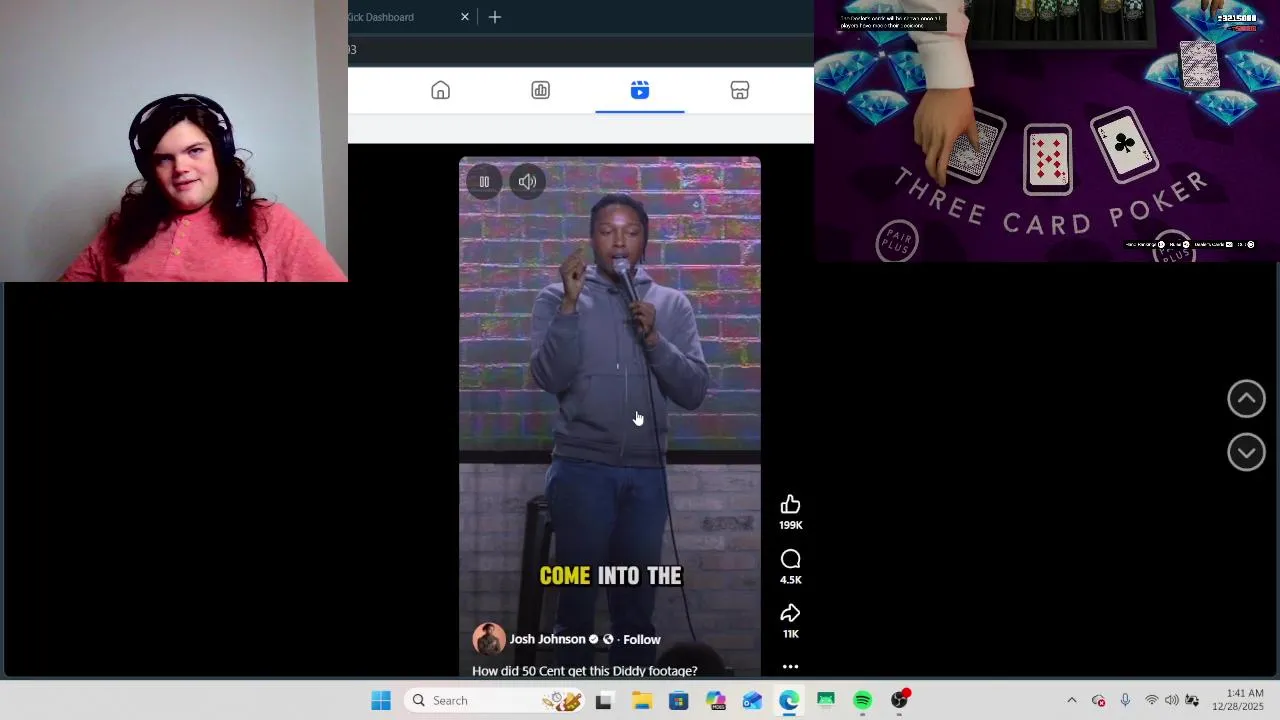1280x720 pixels.
Task: Open the dashboard chart tab icon
Action: 540,91
